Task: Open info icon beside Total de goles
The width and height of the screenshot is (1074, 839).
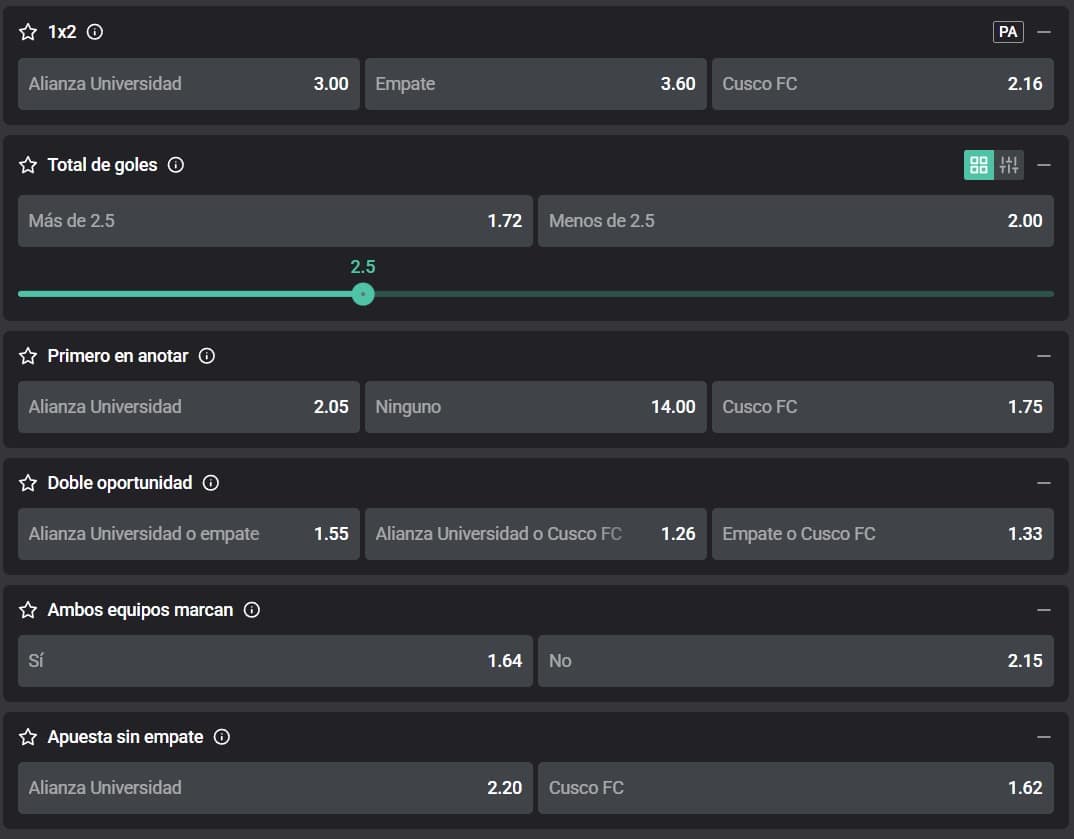Action: (176, 165)
